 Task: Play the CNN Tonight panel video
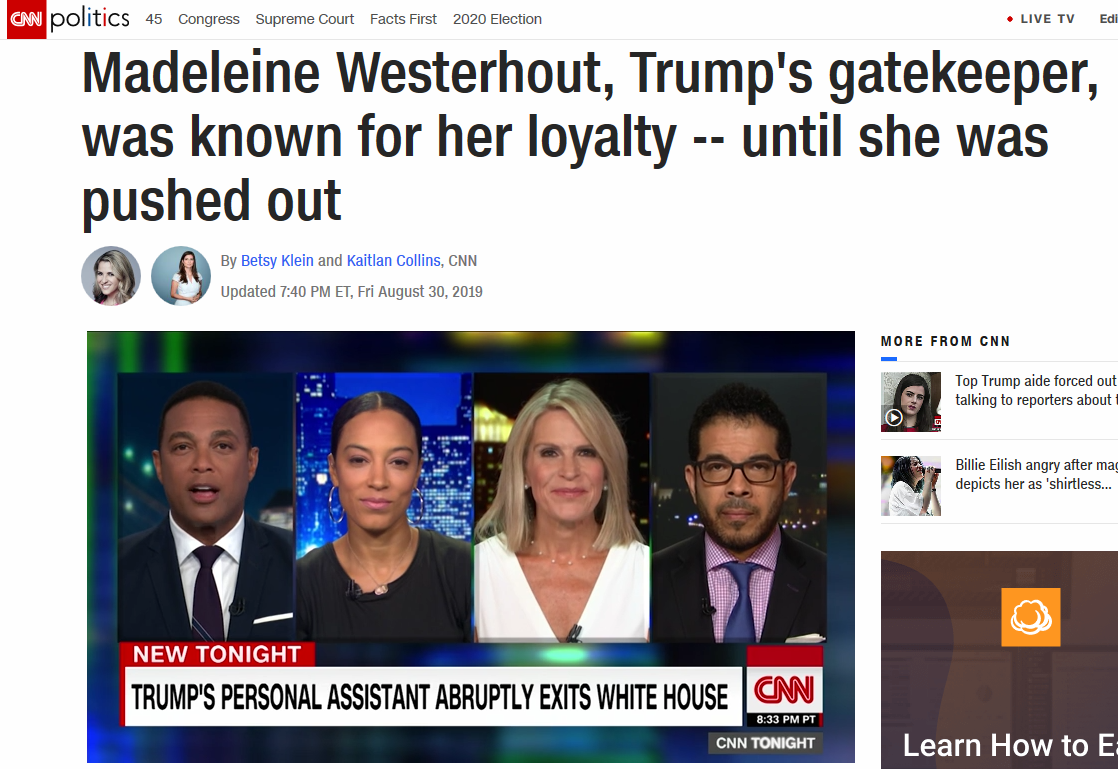(471, 547)
